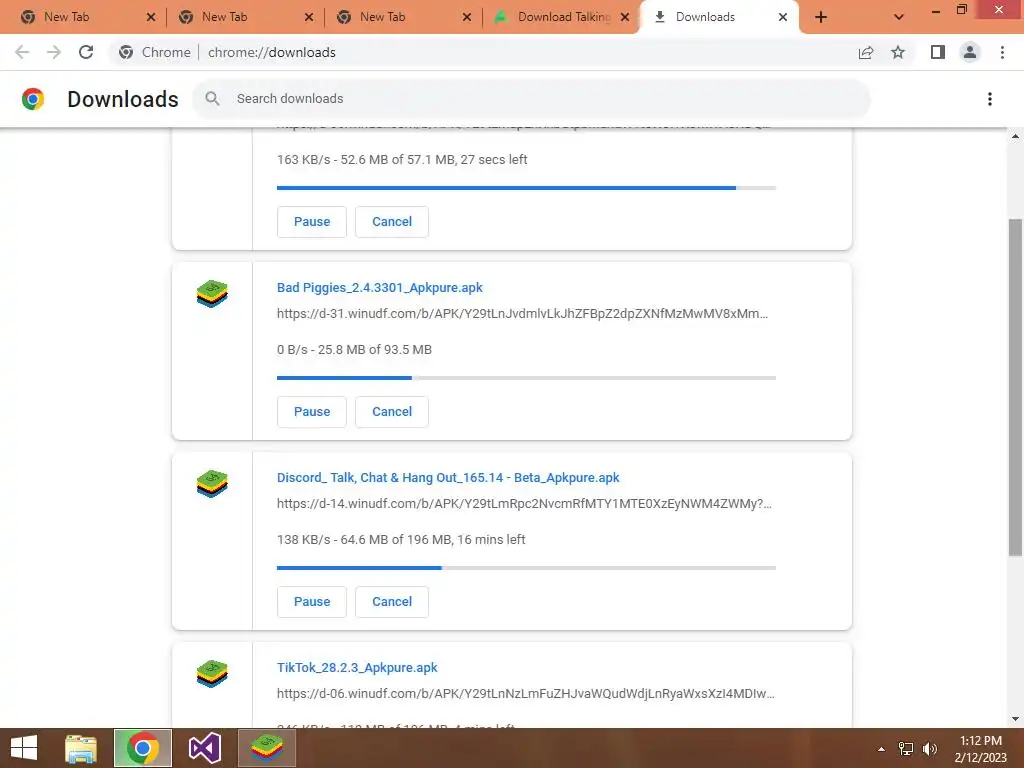The width and height of the screenshot is (1024, 768).
Task: Click the 163 KB/s 27 secs left status
Action: click(402, 159)
